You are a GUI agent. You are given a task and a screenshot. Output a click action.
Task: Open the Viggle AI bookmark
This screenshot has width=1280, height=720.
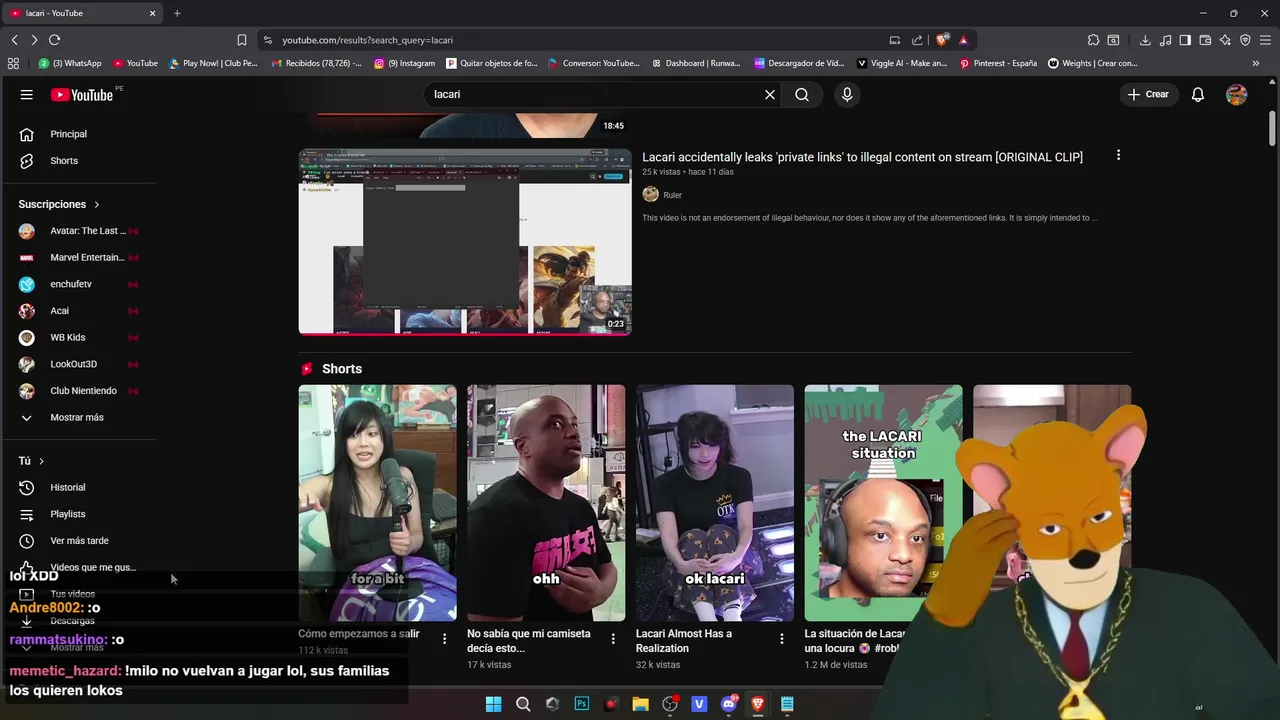(x=902, y=63)
